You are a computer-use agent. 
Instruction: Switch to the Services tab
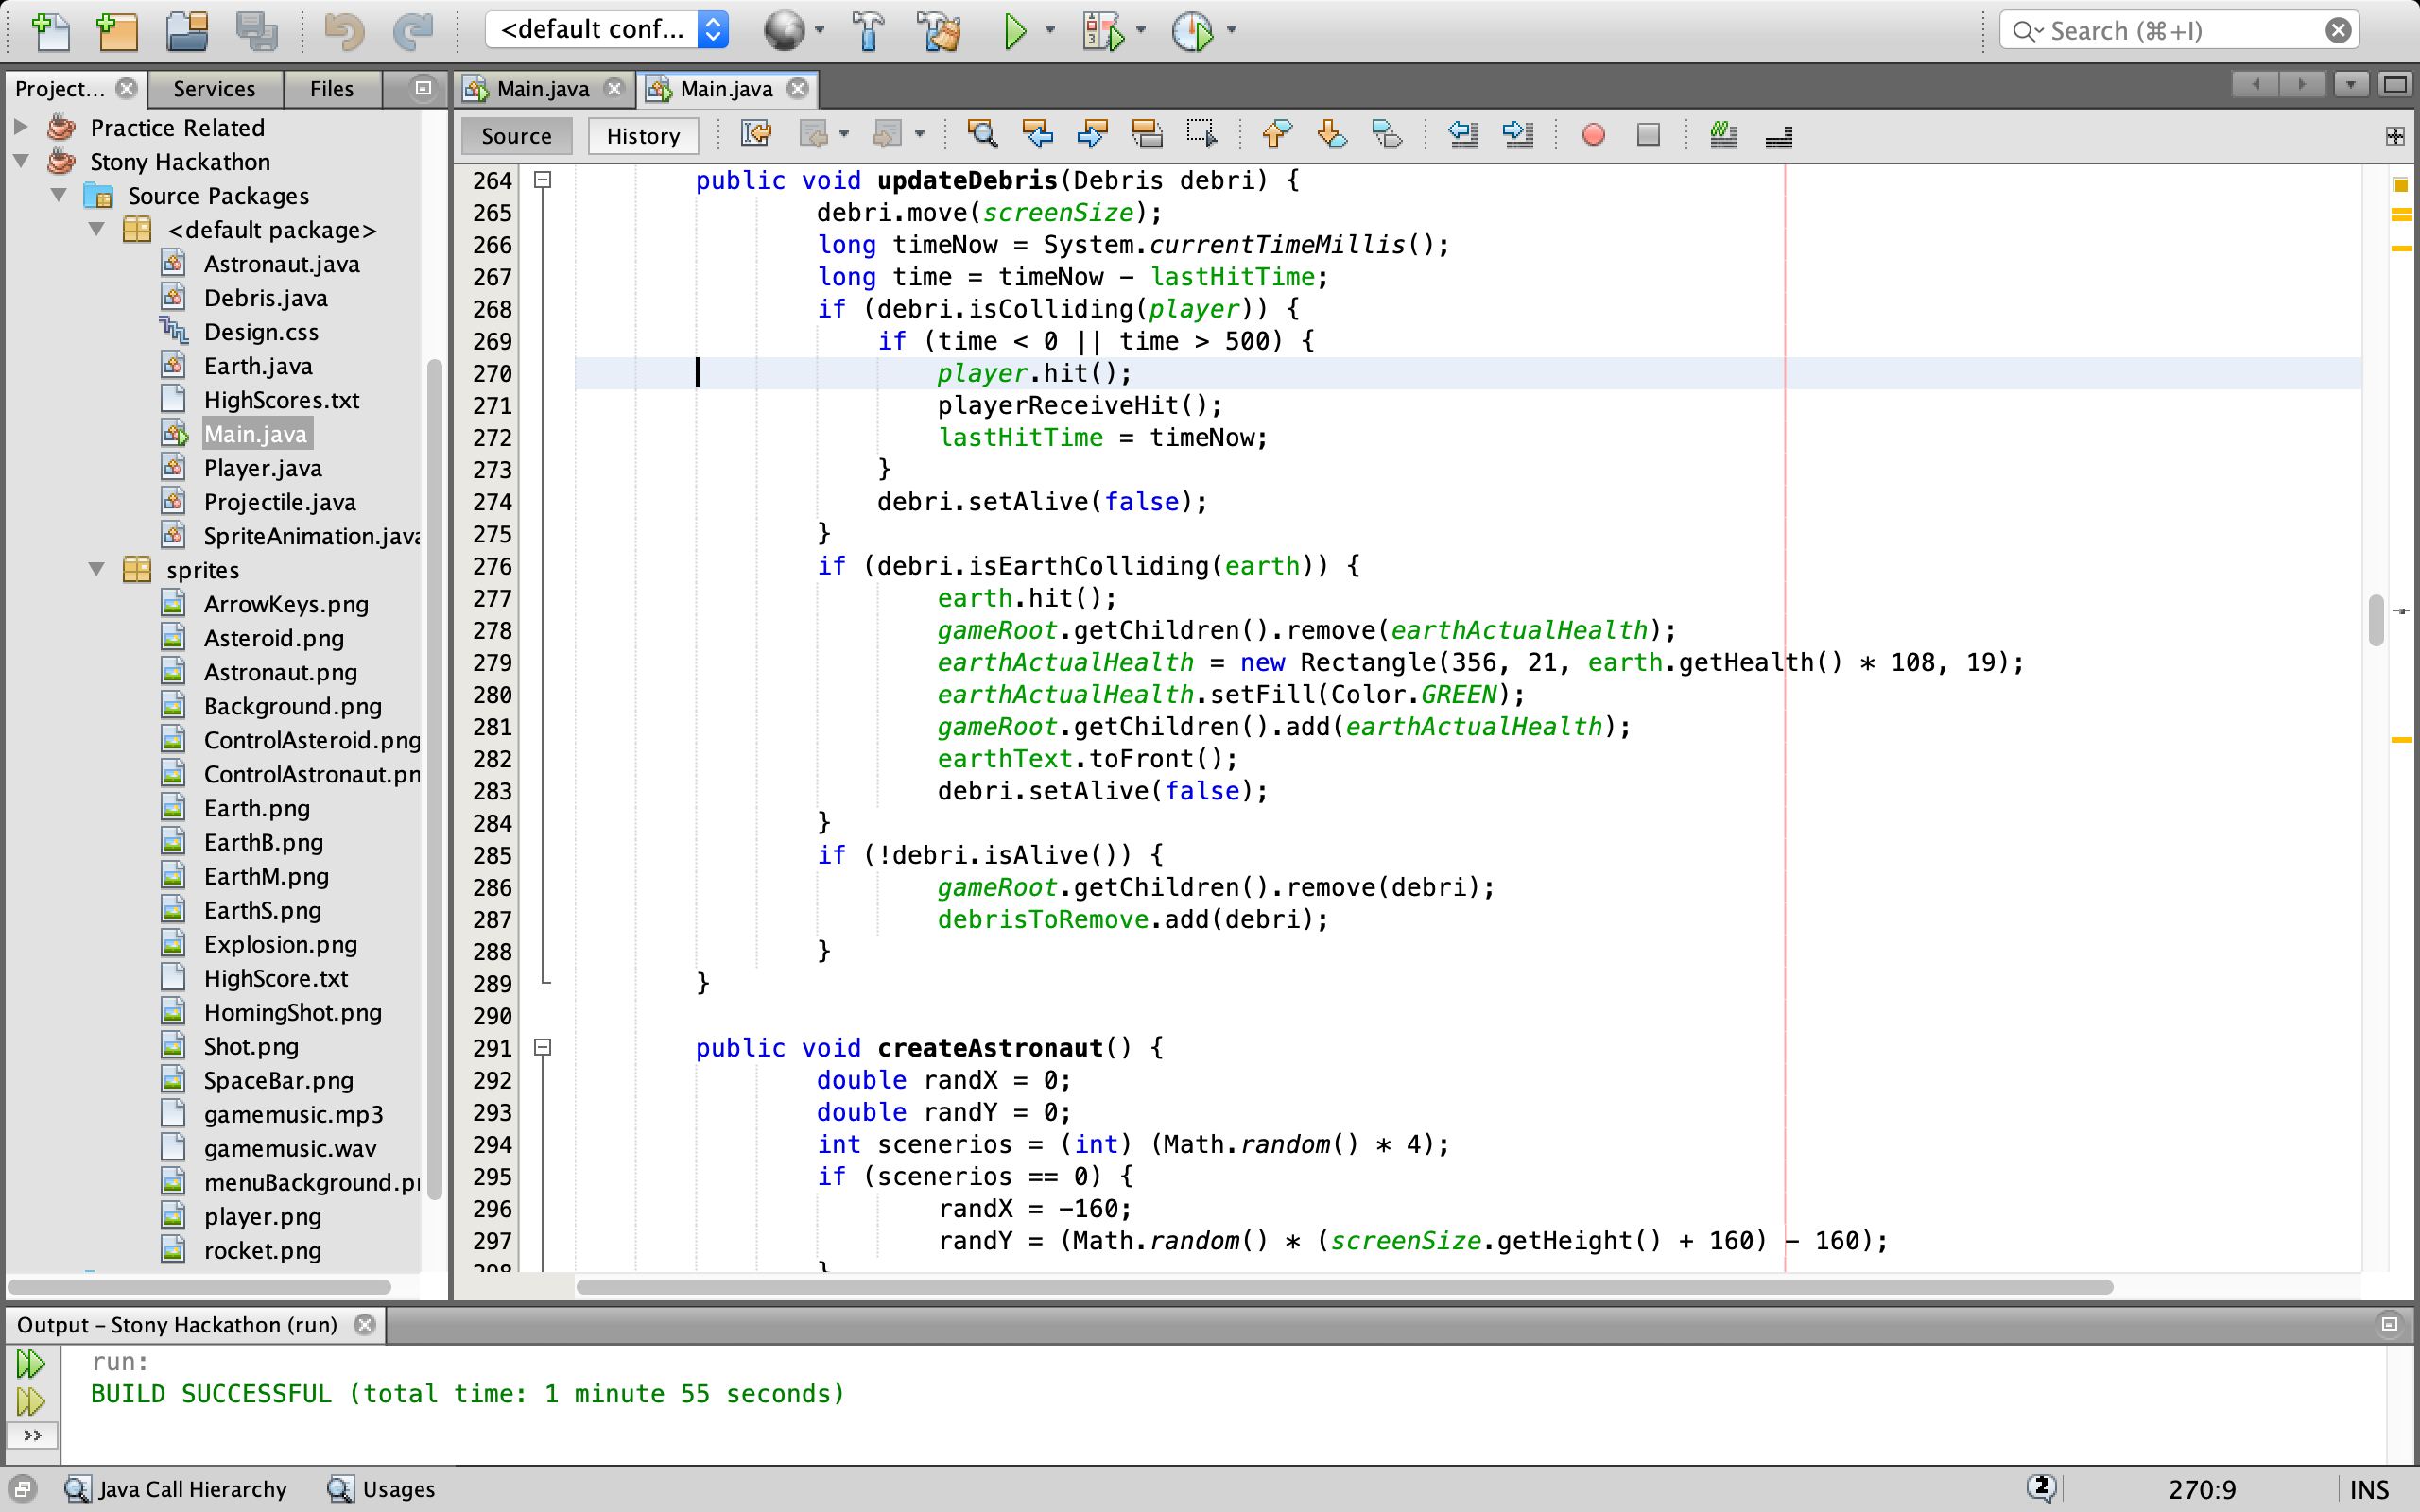pos(214,89)
